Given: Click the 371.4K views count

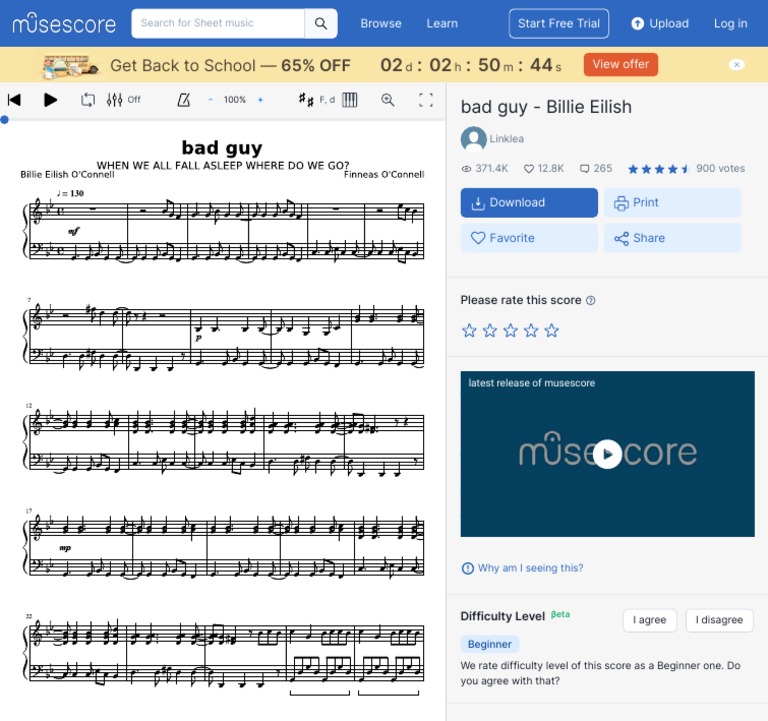Looking at the screenshot, I should [484, 168].
